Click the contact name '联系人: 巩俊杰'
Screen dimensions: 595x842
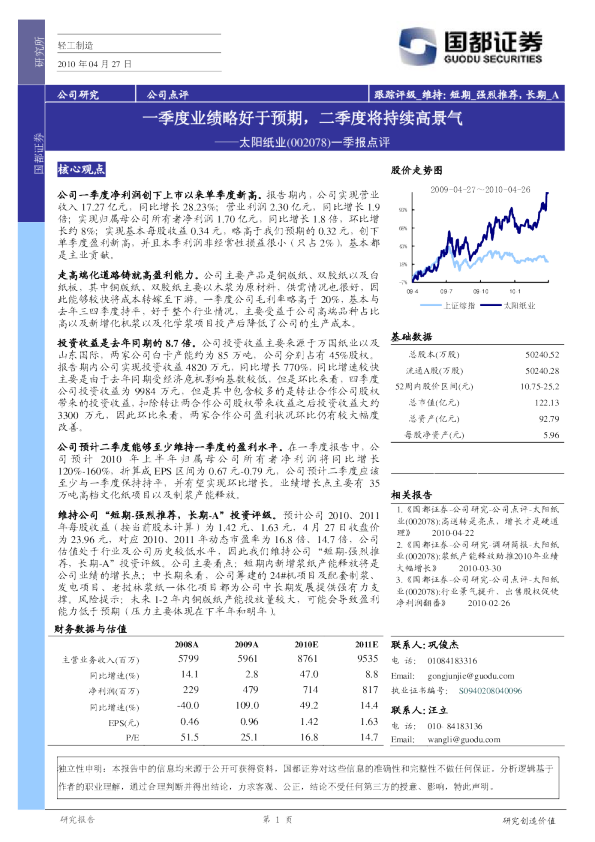coord(425,644)
